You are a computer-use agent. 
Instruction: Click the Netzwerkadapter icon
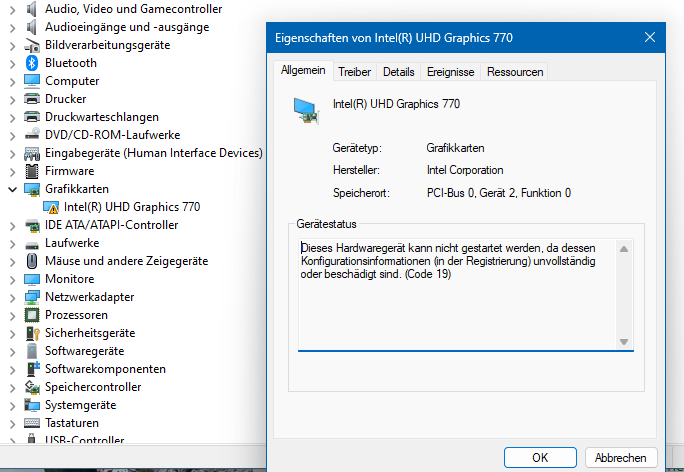(32, 297)
